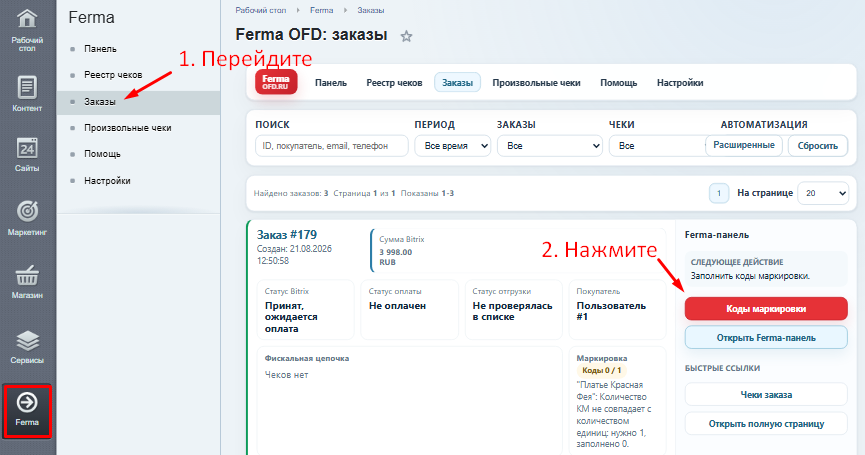This screenshot has height=455, width=865.
Task: Click the Ferma breadcrumb link
Action: pyautogui.click(x=322, y=10)
